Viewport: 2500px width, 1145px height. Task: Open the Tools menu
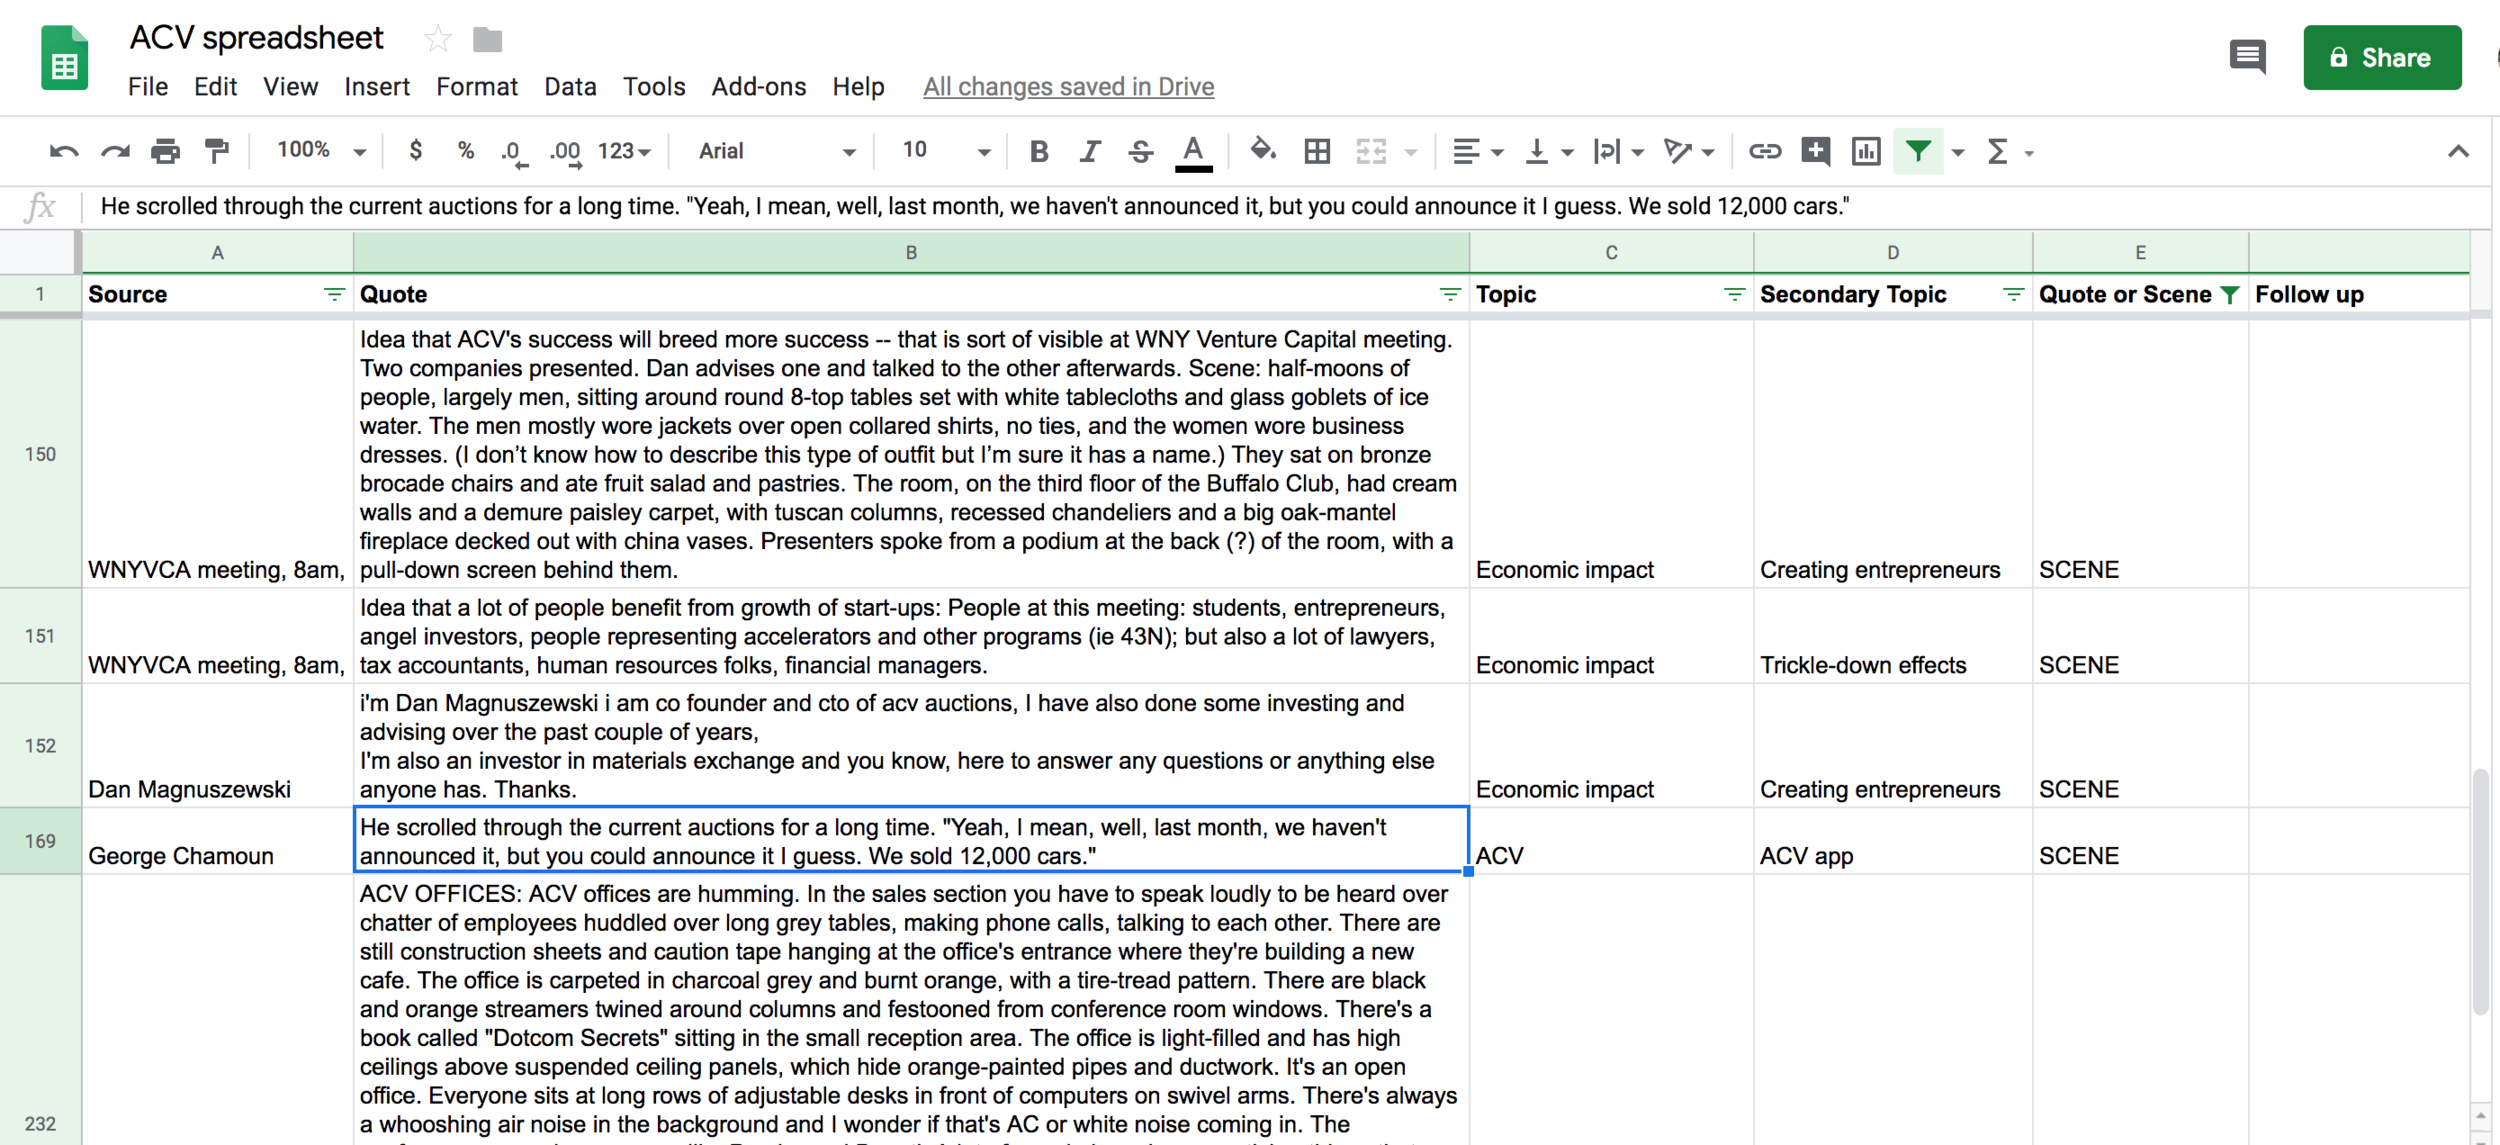[654, 87]
